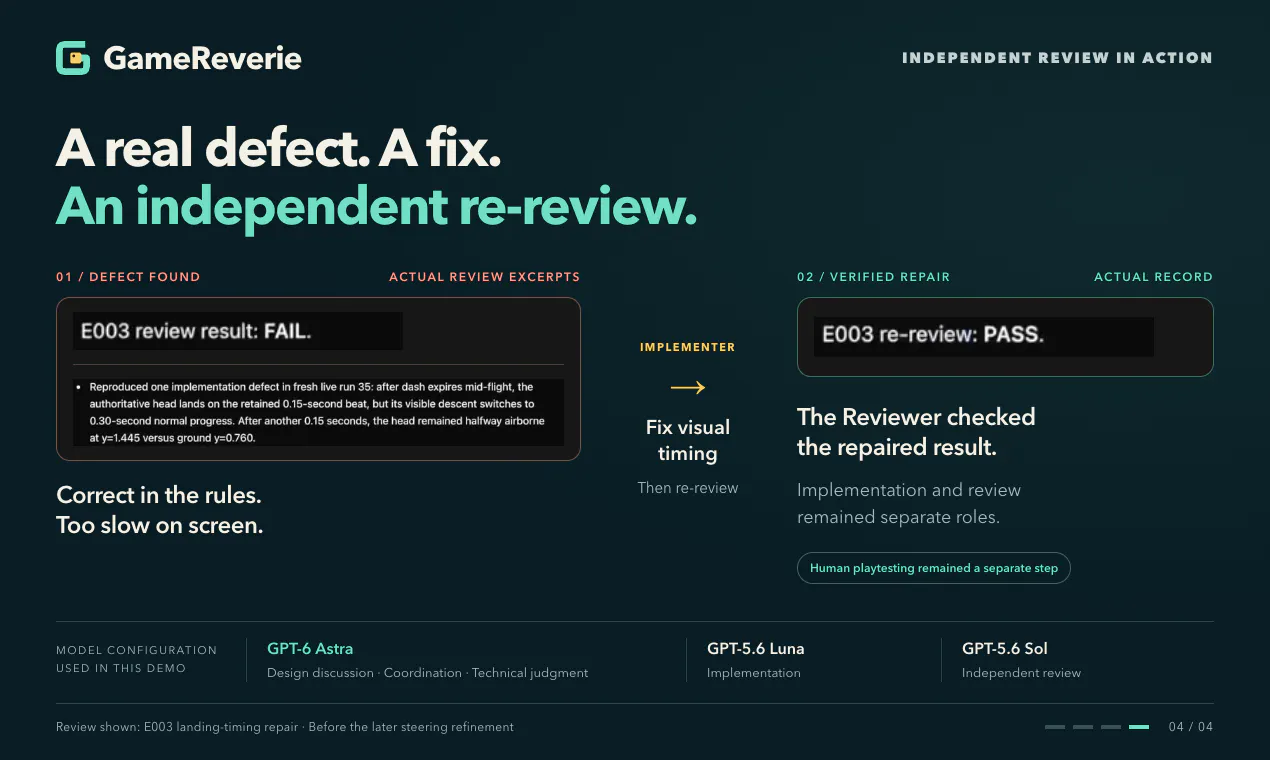The width and height of the screenshot is (1270, 760).
Task: Click the GameReverie brand name
Action: [202, 58]
